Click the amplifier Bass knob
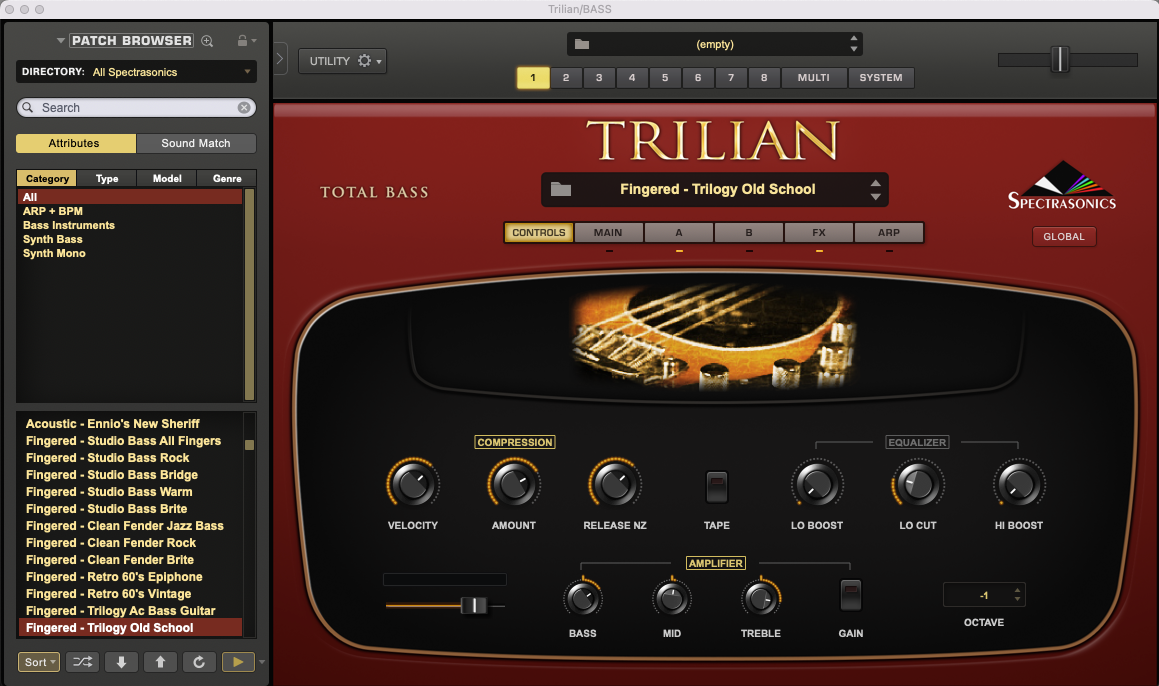1159x686 pixels. 582,598
